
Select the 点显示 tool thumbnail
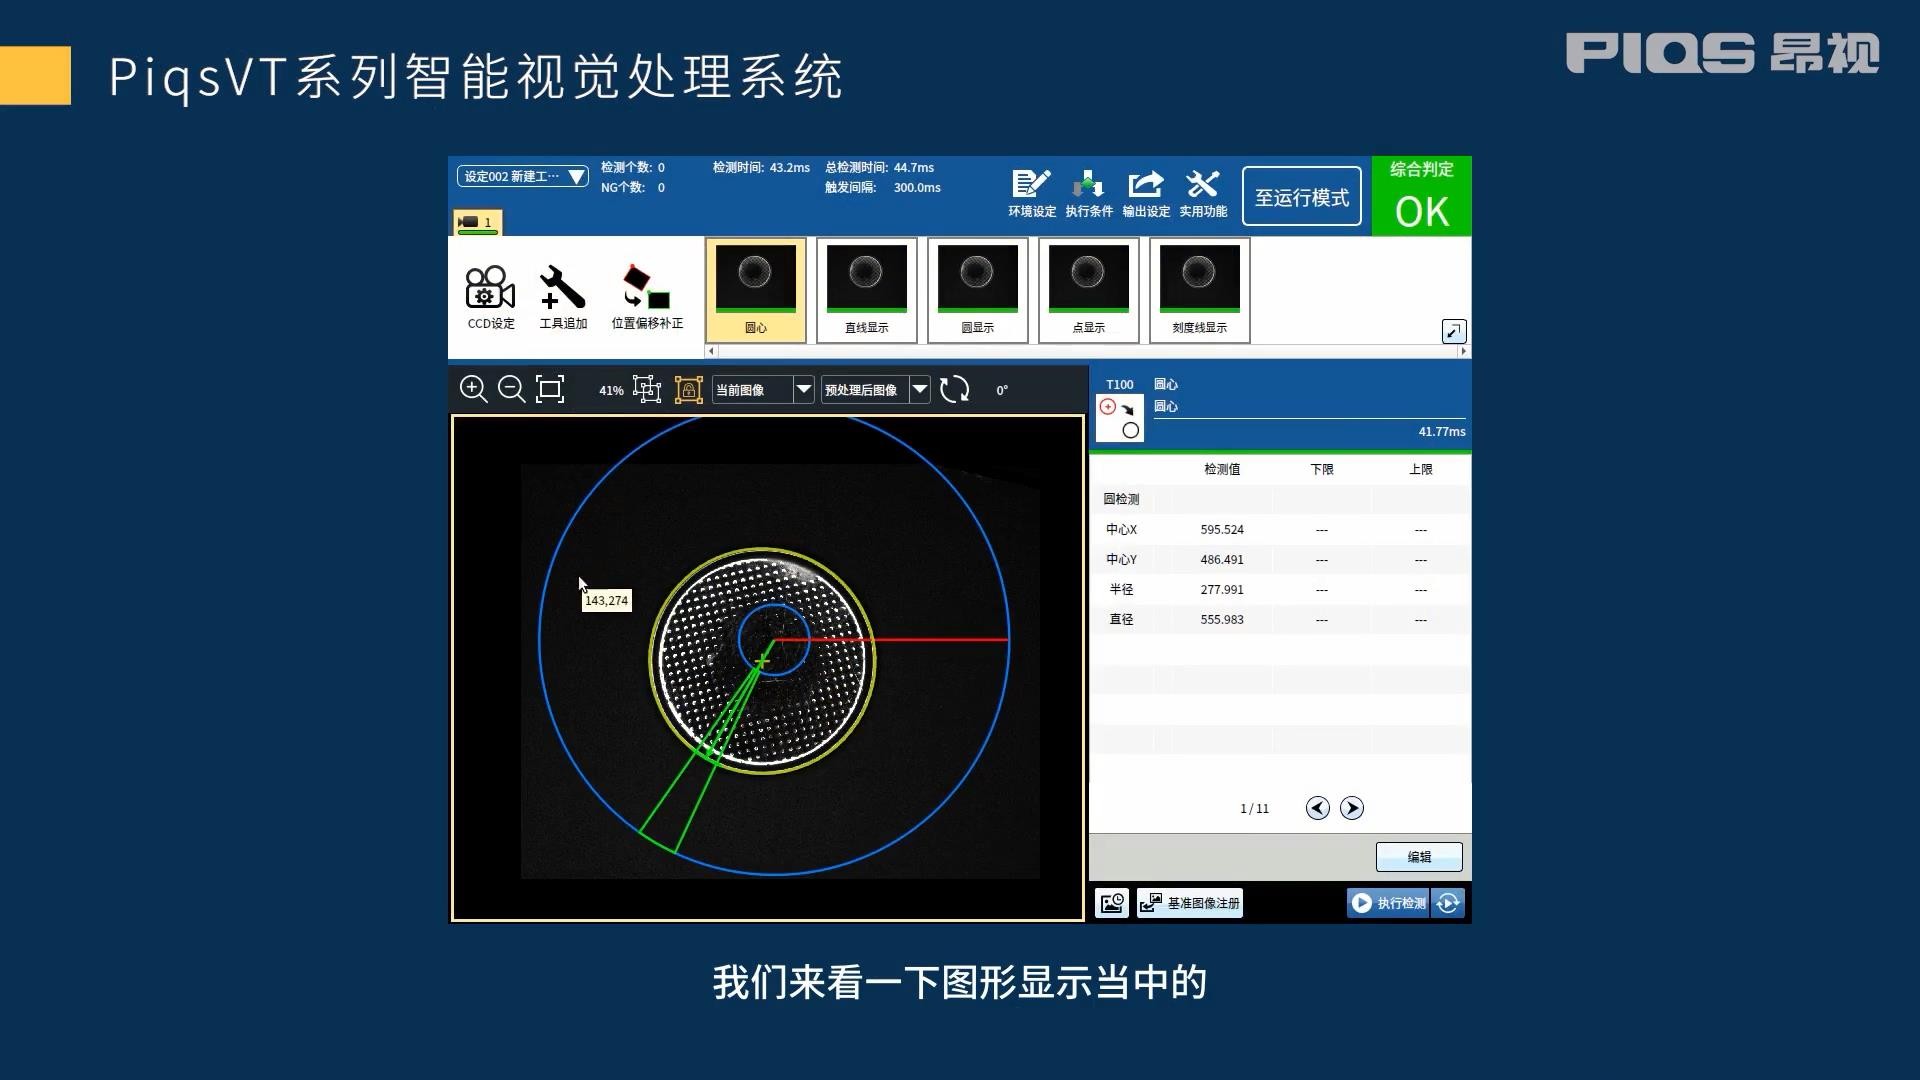(x=1089, y=291)
